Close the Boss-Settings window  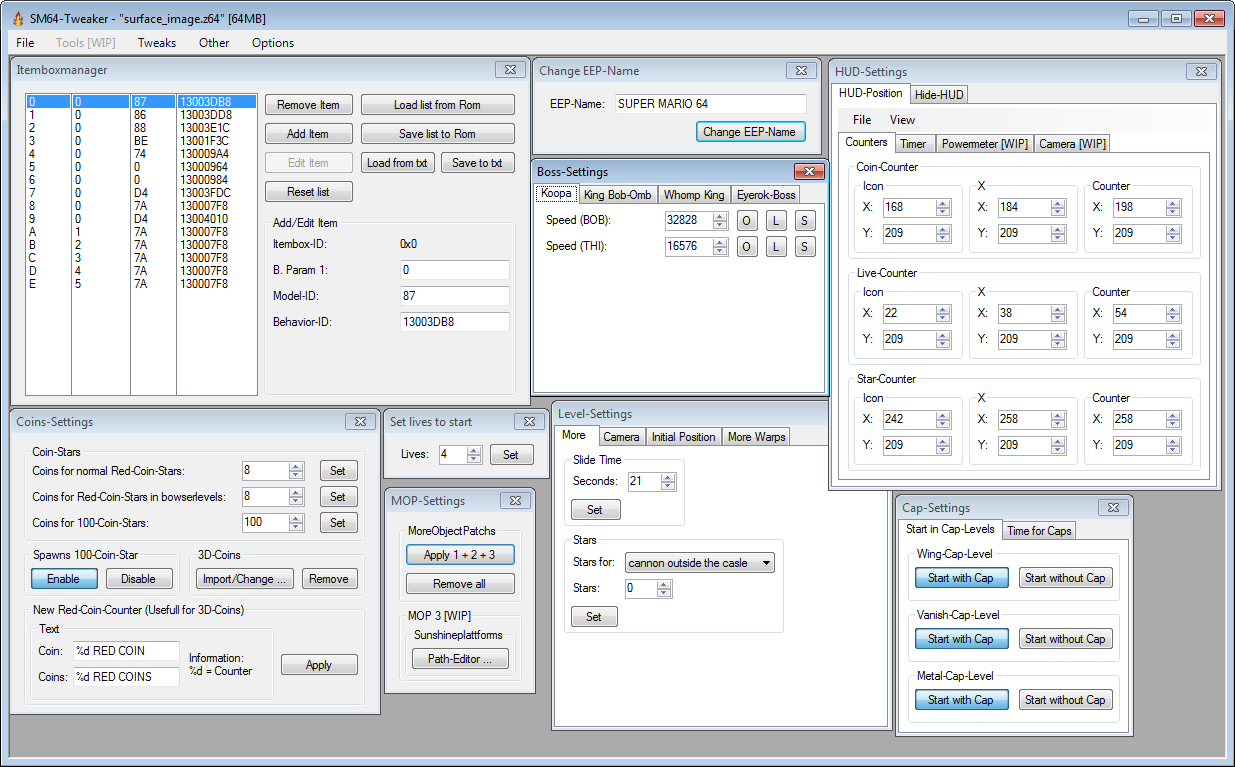pyautogui.click(x=809, y=172)
